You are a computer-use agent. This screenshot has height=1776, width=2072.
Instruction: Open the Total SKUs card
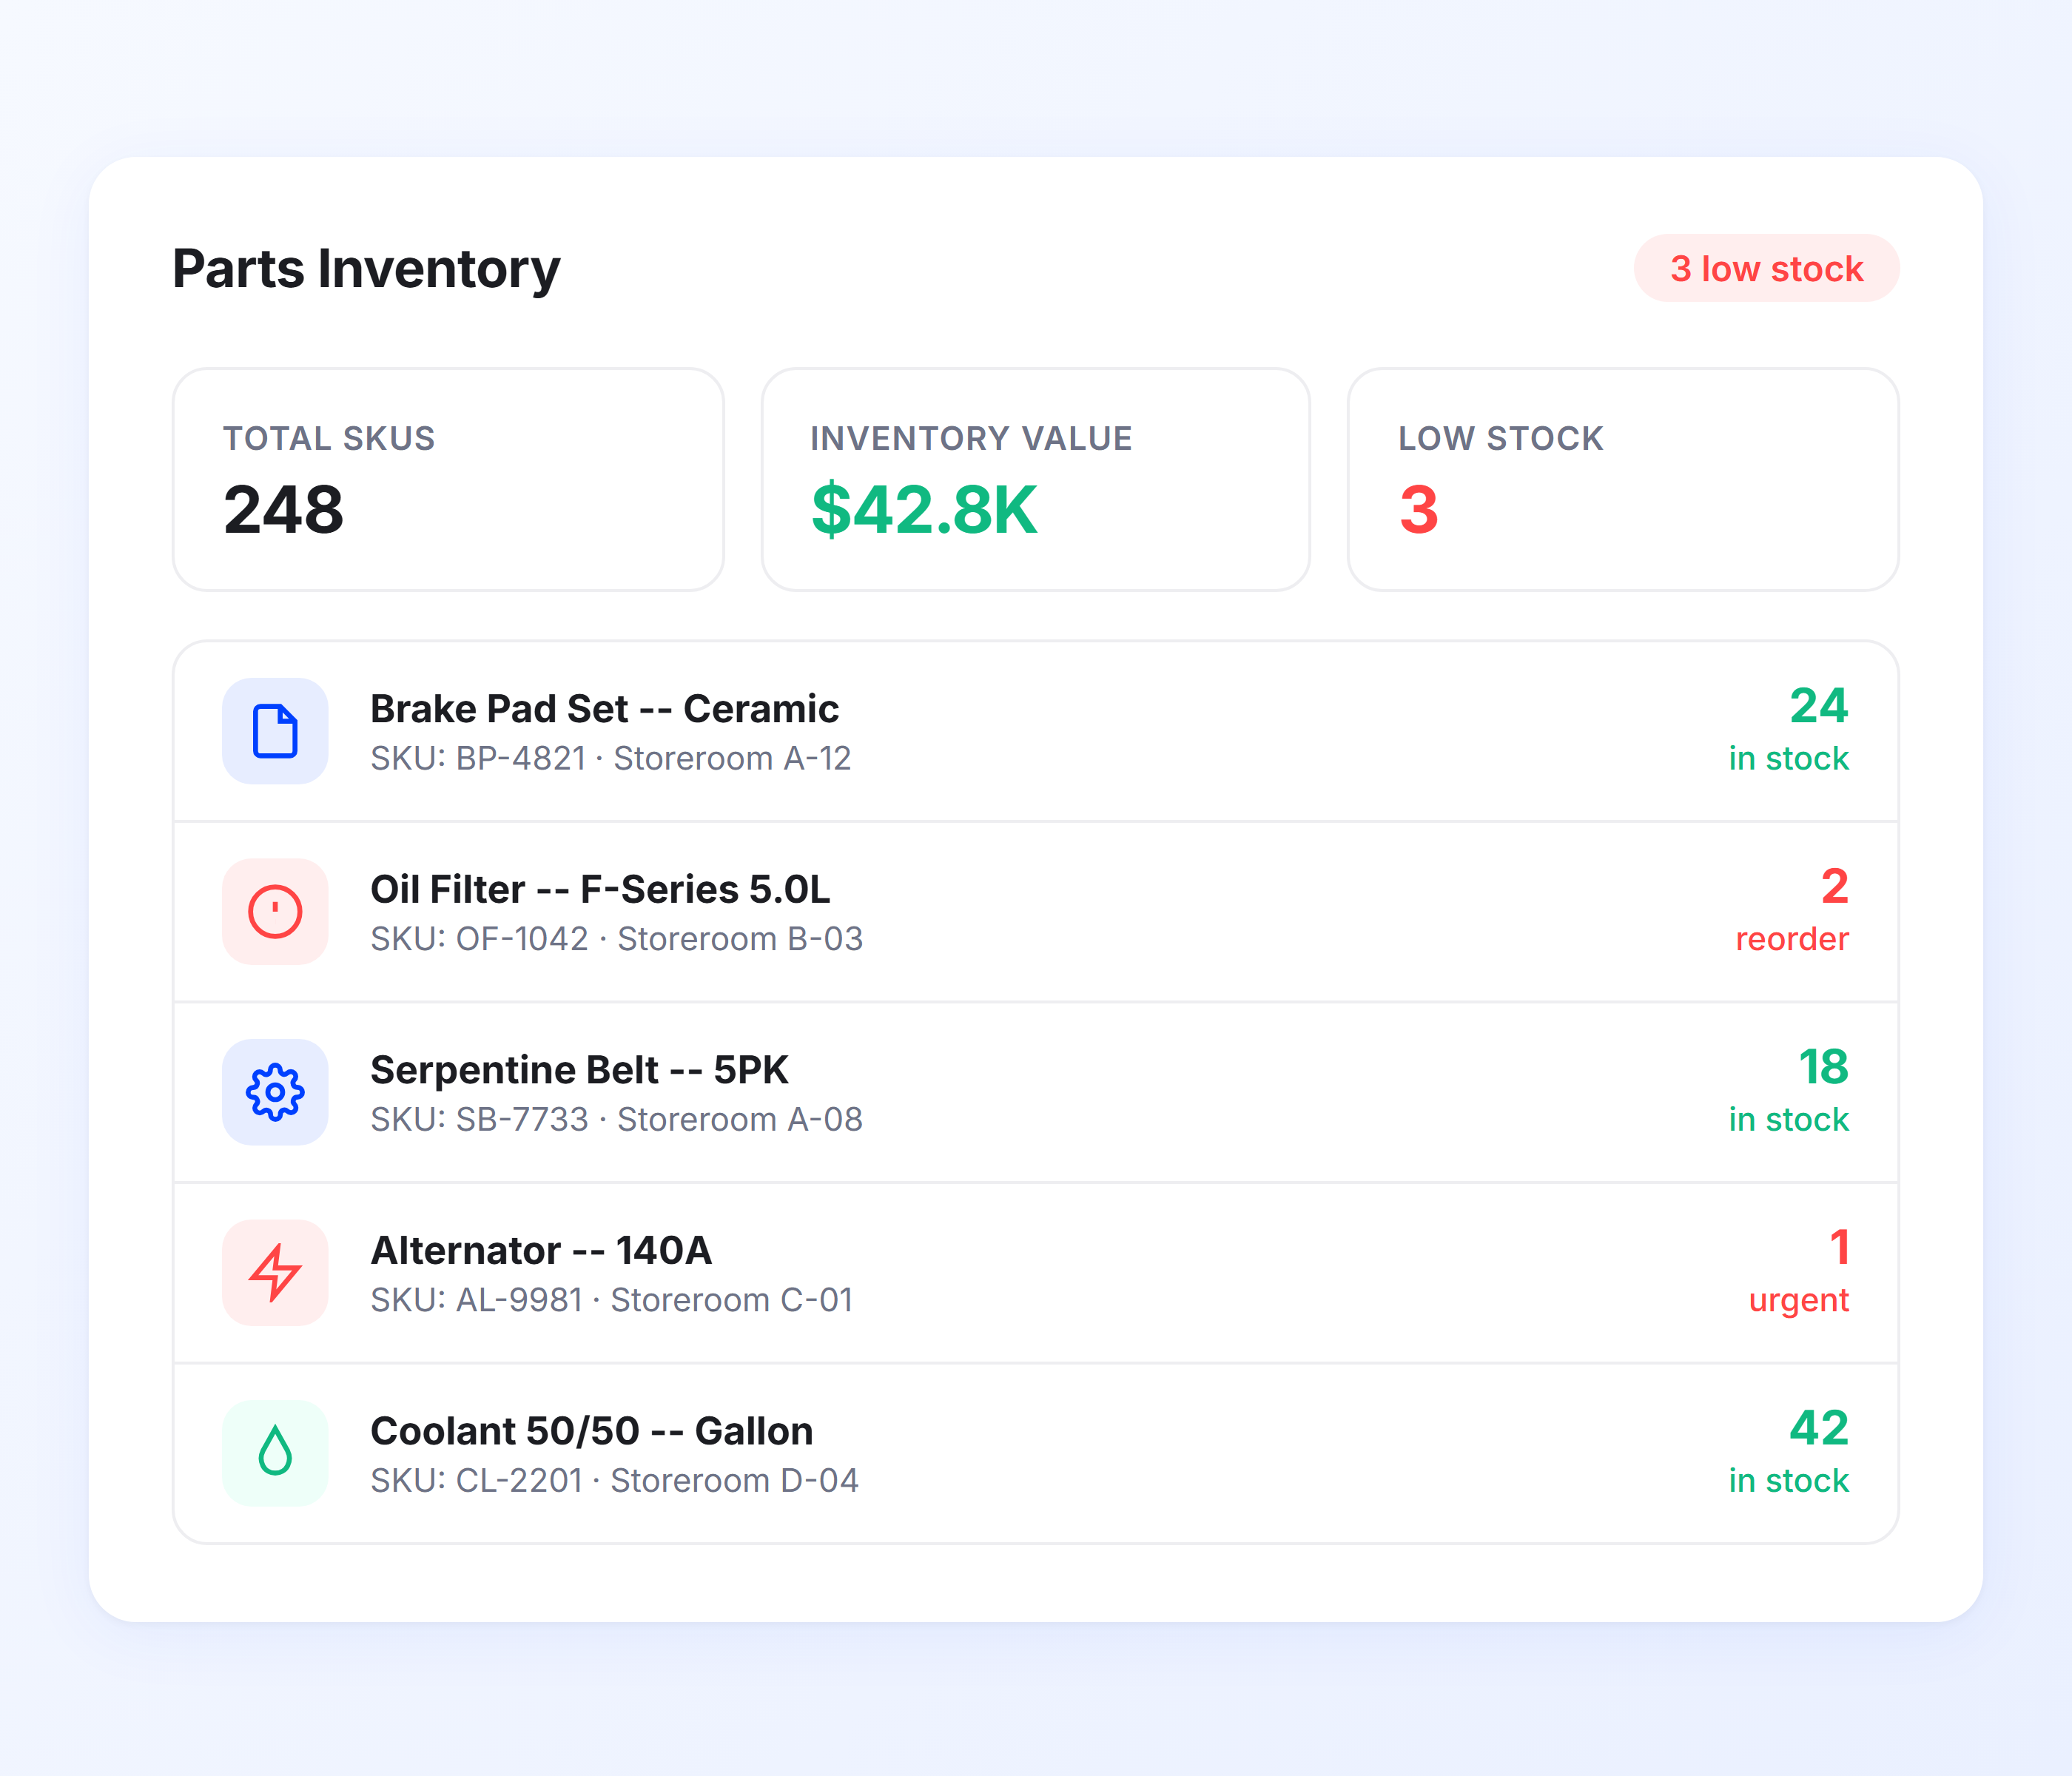[x=448, y=479]
